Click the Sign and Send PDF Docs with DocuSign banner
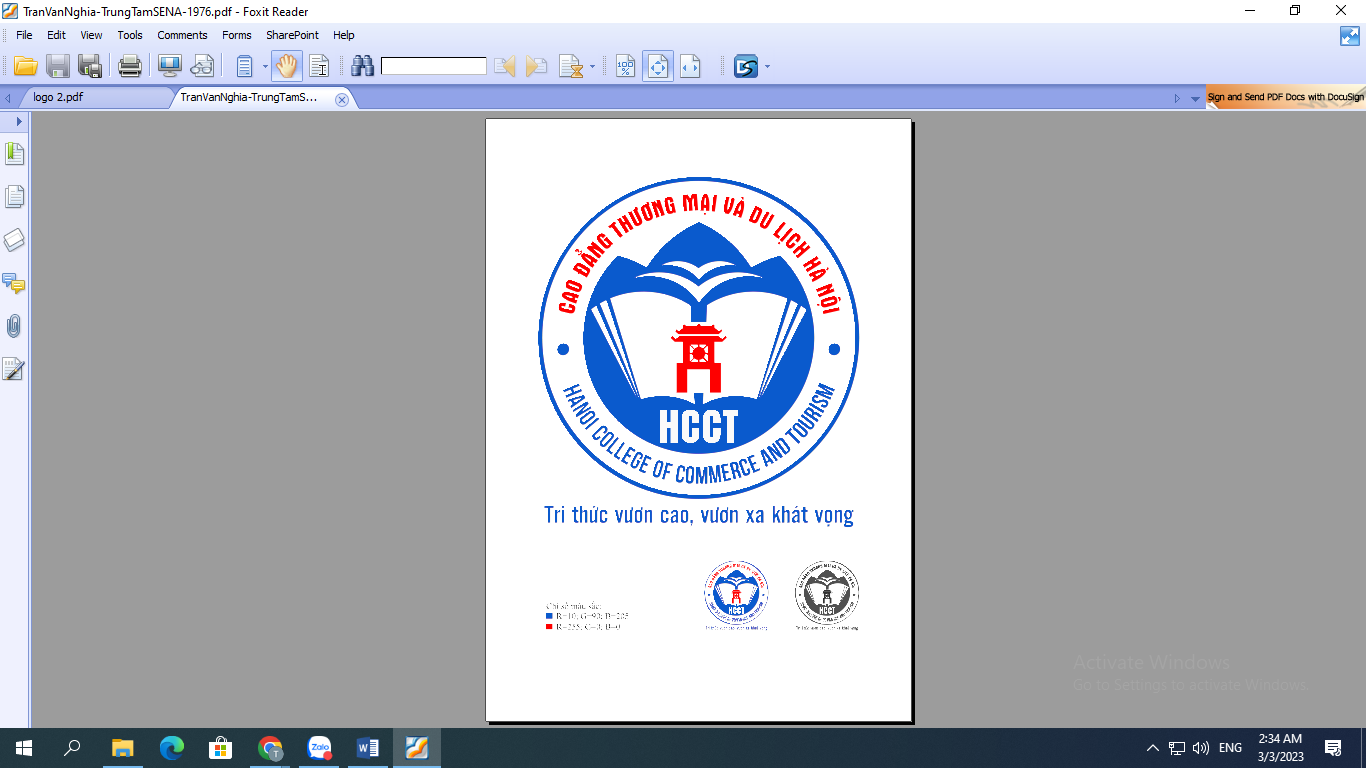The height and width of the screenshot is (768, 1366). [x=1286, y=97]
